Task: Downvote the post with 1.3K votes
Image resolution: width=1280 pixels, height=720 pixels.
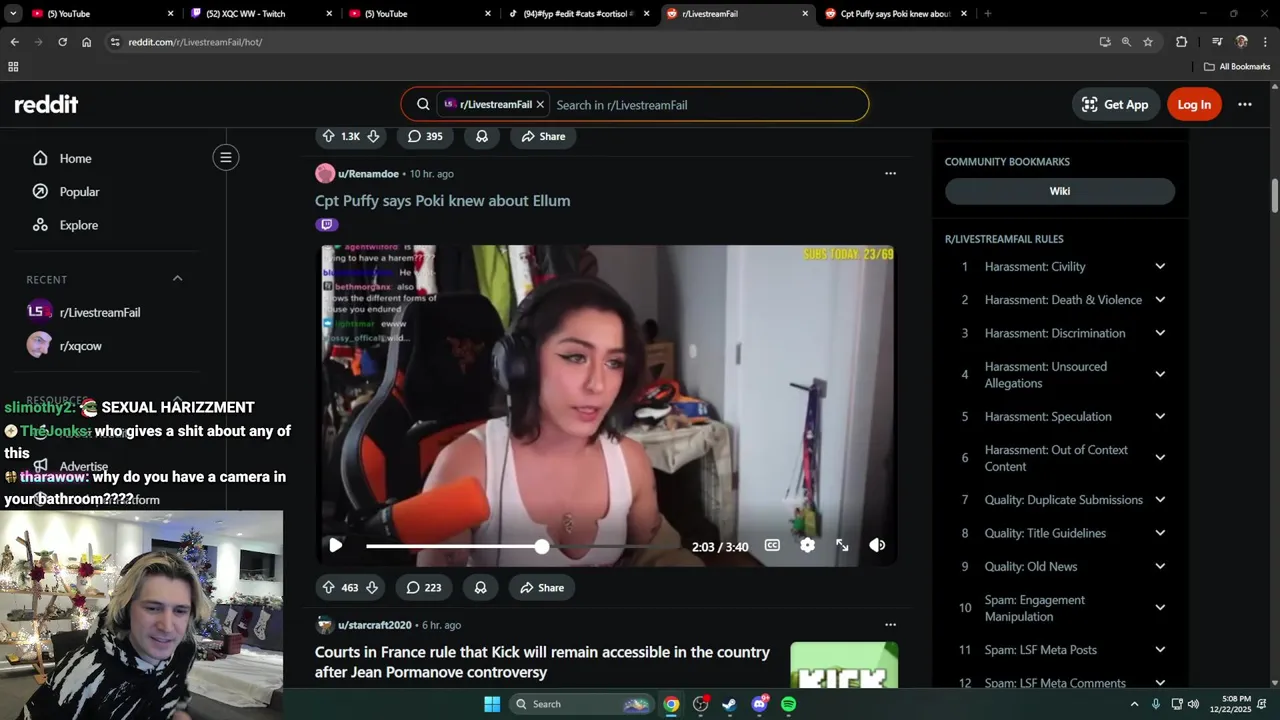Action: pyautogui.click(x=373, y=136)
